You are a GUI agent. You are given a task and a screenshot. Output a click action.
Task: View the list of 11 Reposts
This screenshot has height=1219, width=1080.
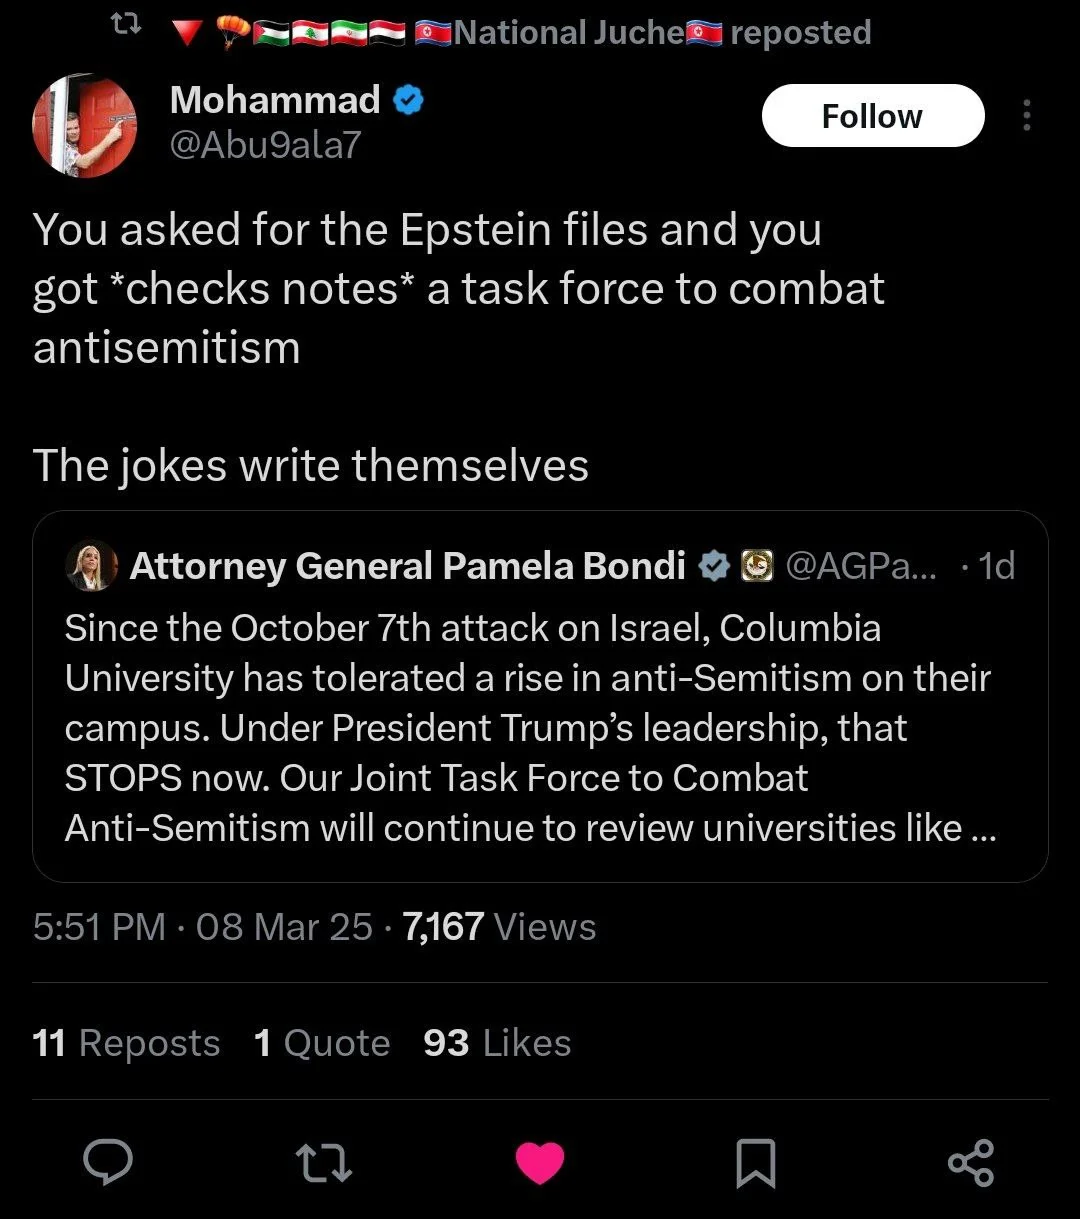coord(126,1043)
